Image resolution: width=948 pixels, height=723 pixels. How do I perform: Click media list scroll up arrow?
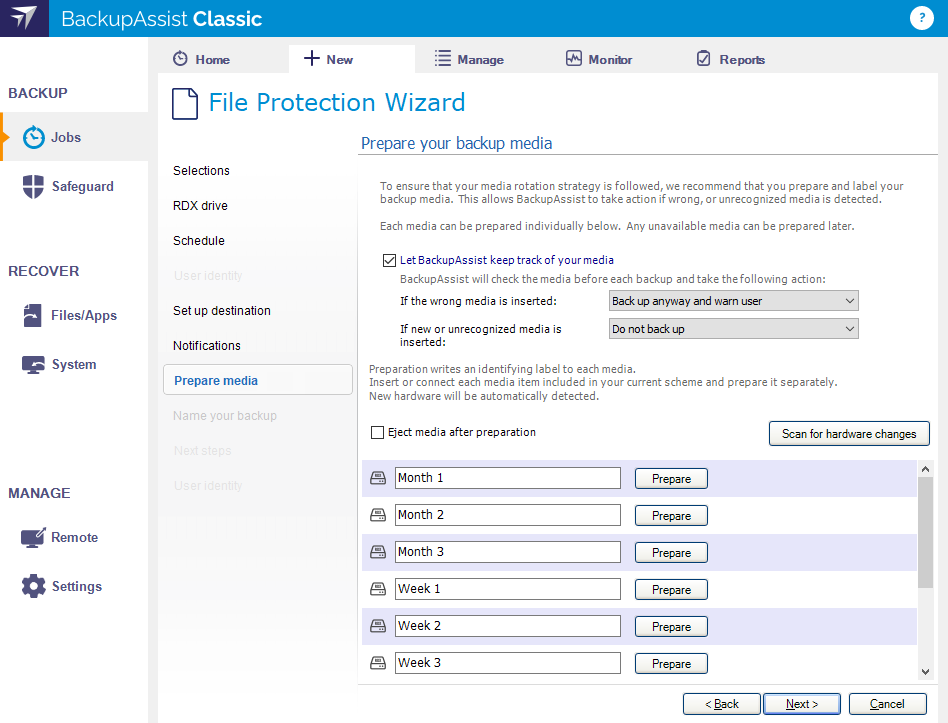[925, 469]
